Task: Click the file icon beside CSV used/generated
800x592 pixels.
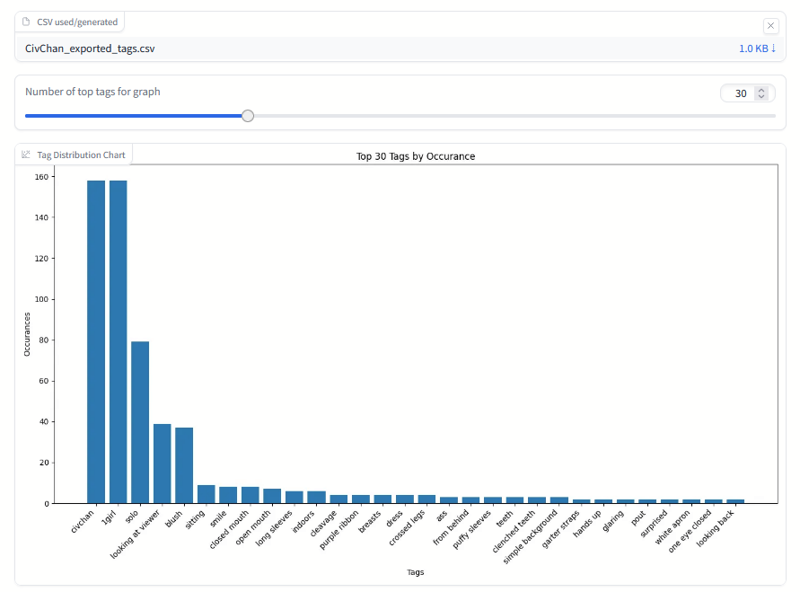Action: click(x=26, y=22)
